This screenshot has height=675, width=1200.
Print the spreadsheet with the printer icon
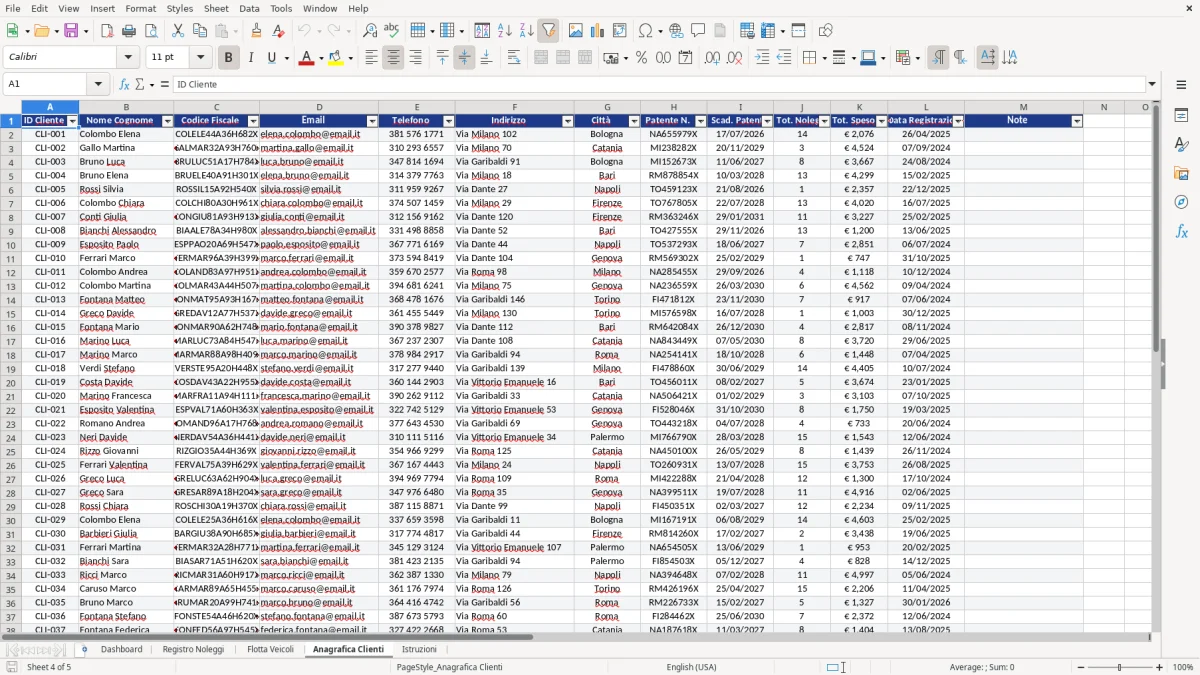tap(128, 31)
